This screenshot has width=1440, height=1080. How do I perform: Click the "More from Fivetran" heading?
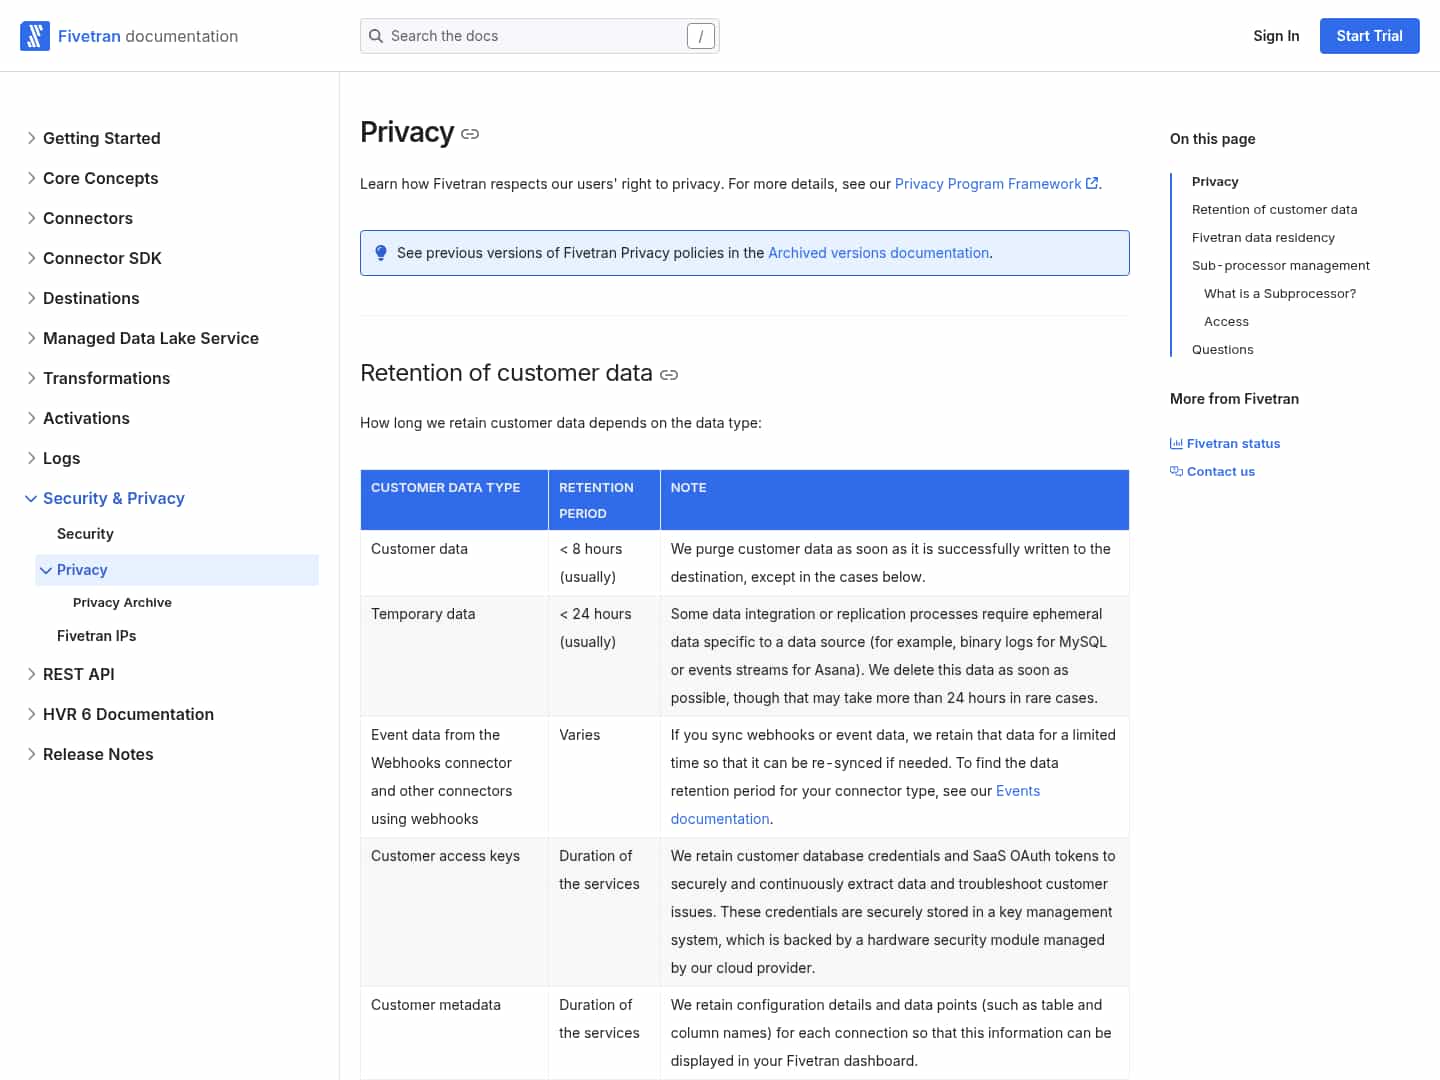[x=1234, y=398]
